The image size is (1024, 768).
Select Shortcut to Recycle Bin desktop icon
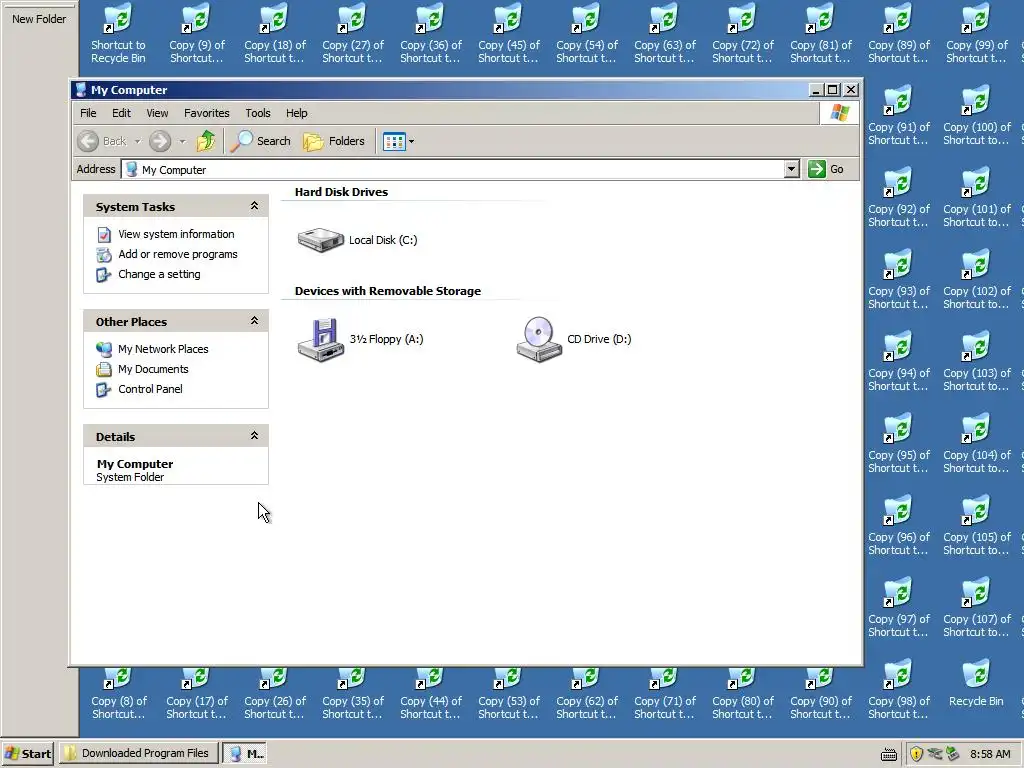(118, 33)
